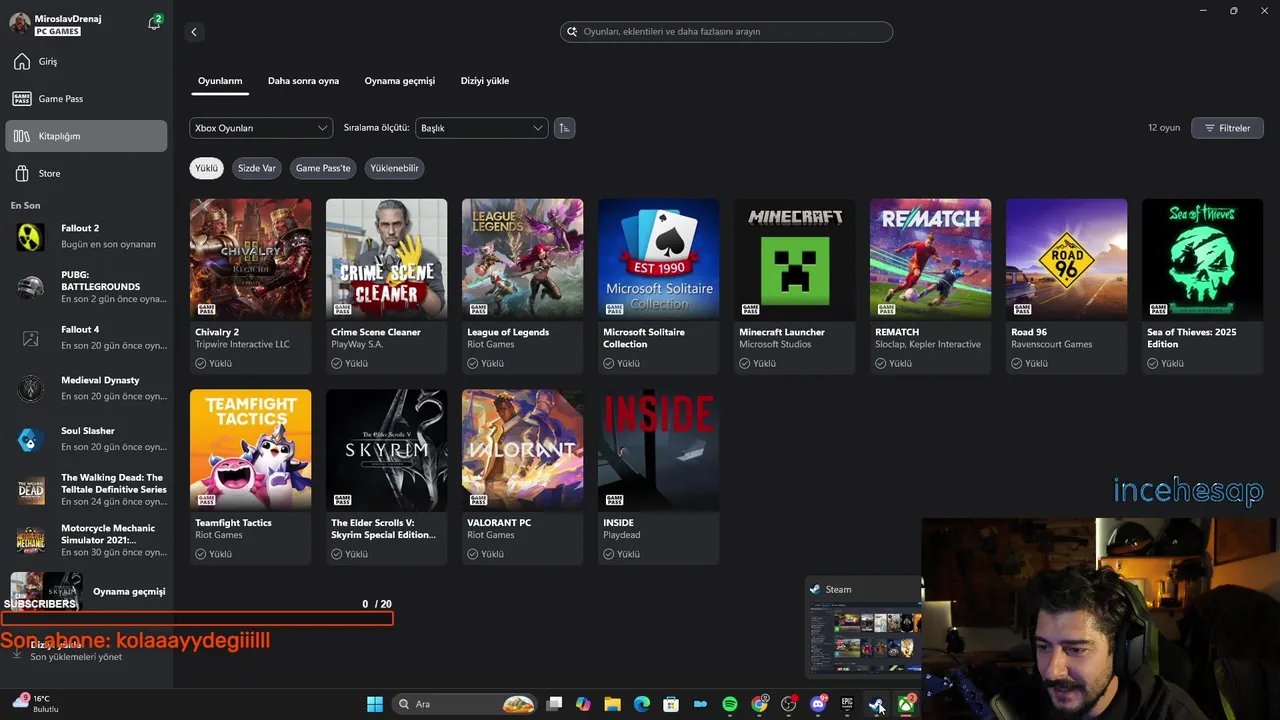Toggle the Sizde Var filter chip
The width and height of the screenshot is (1280, 720).
256,168
